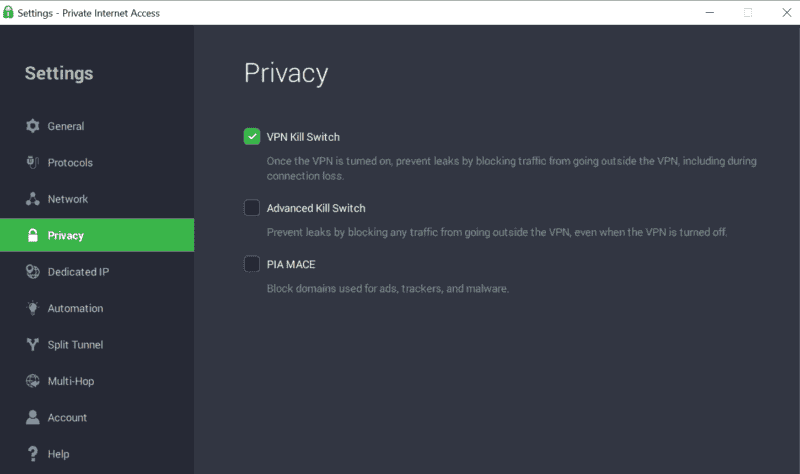Click the Help question mark icon

click(x=33, y=454)
